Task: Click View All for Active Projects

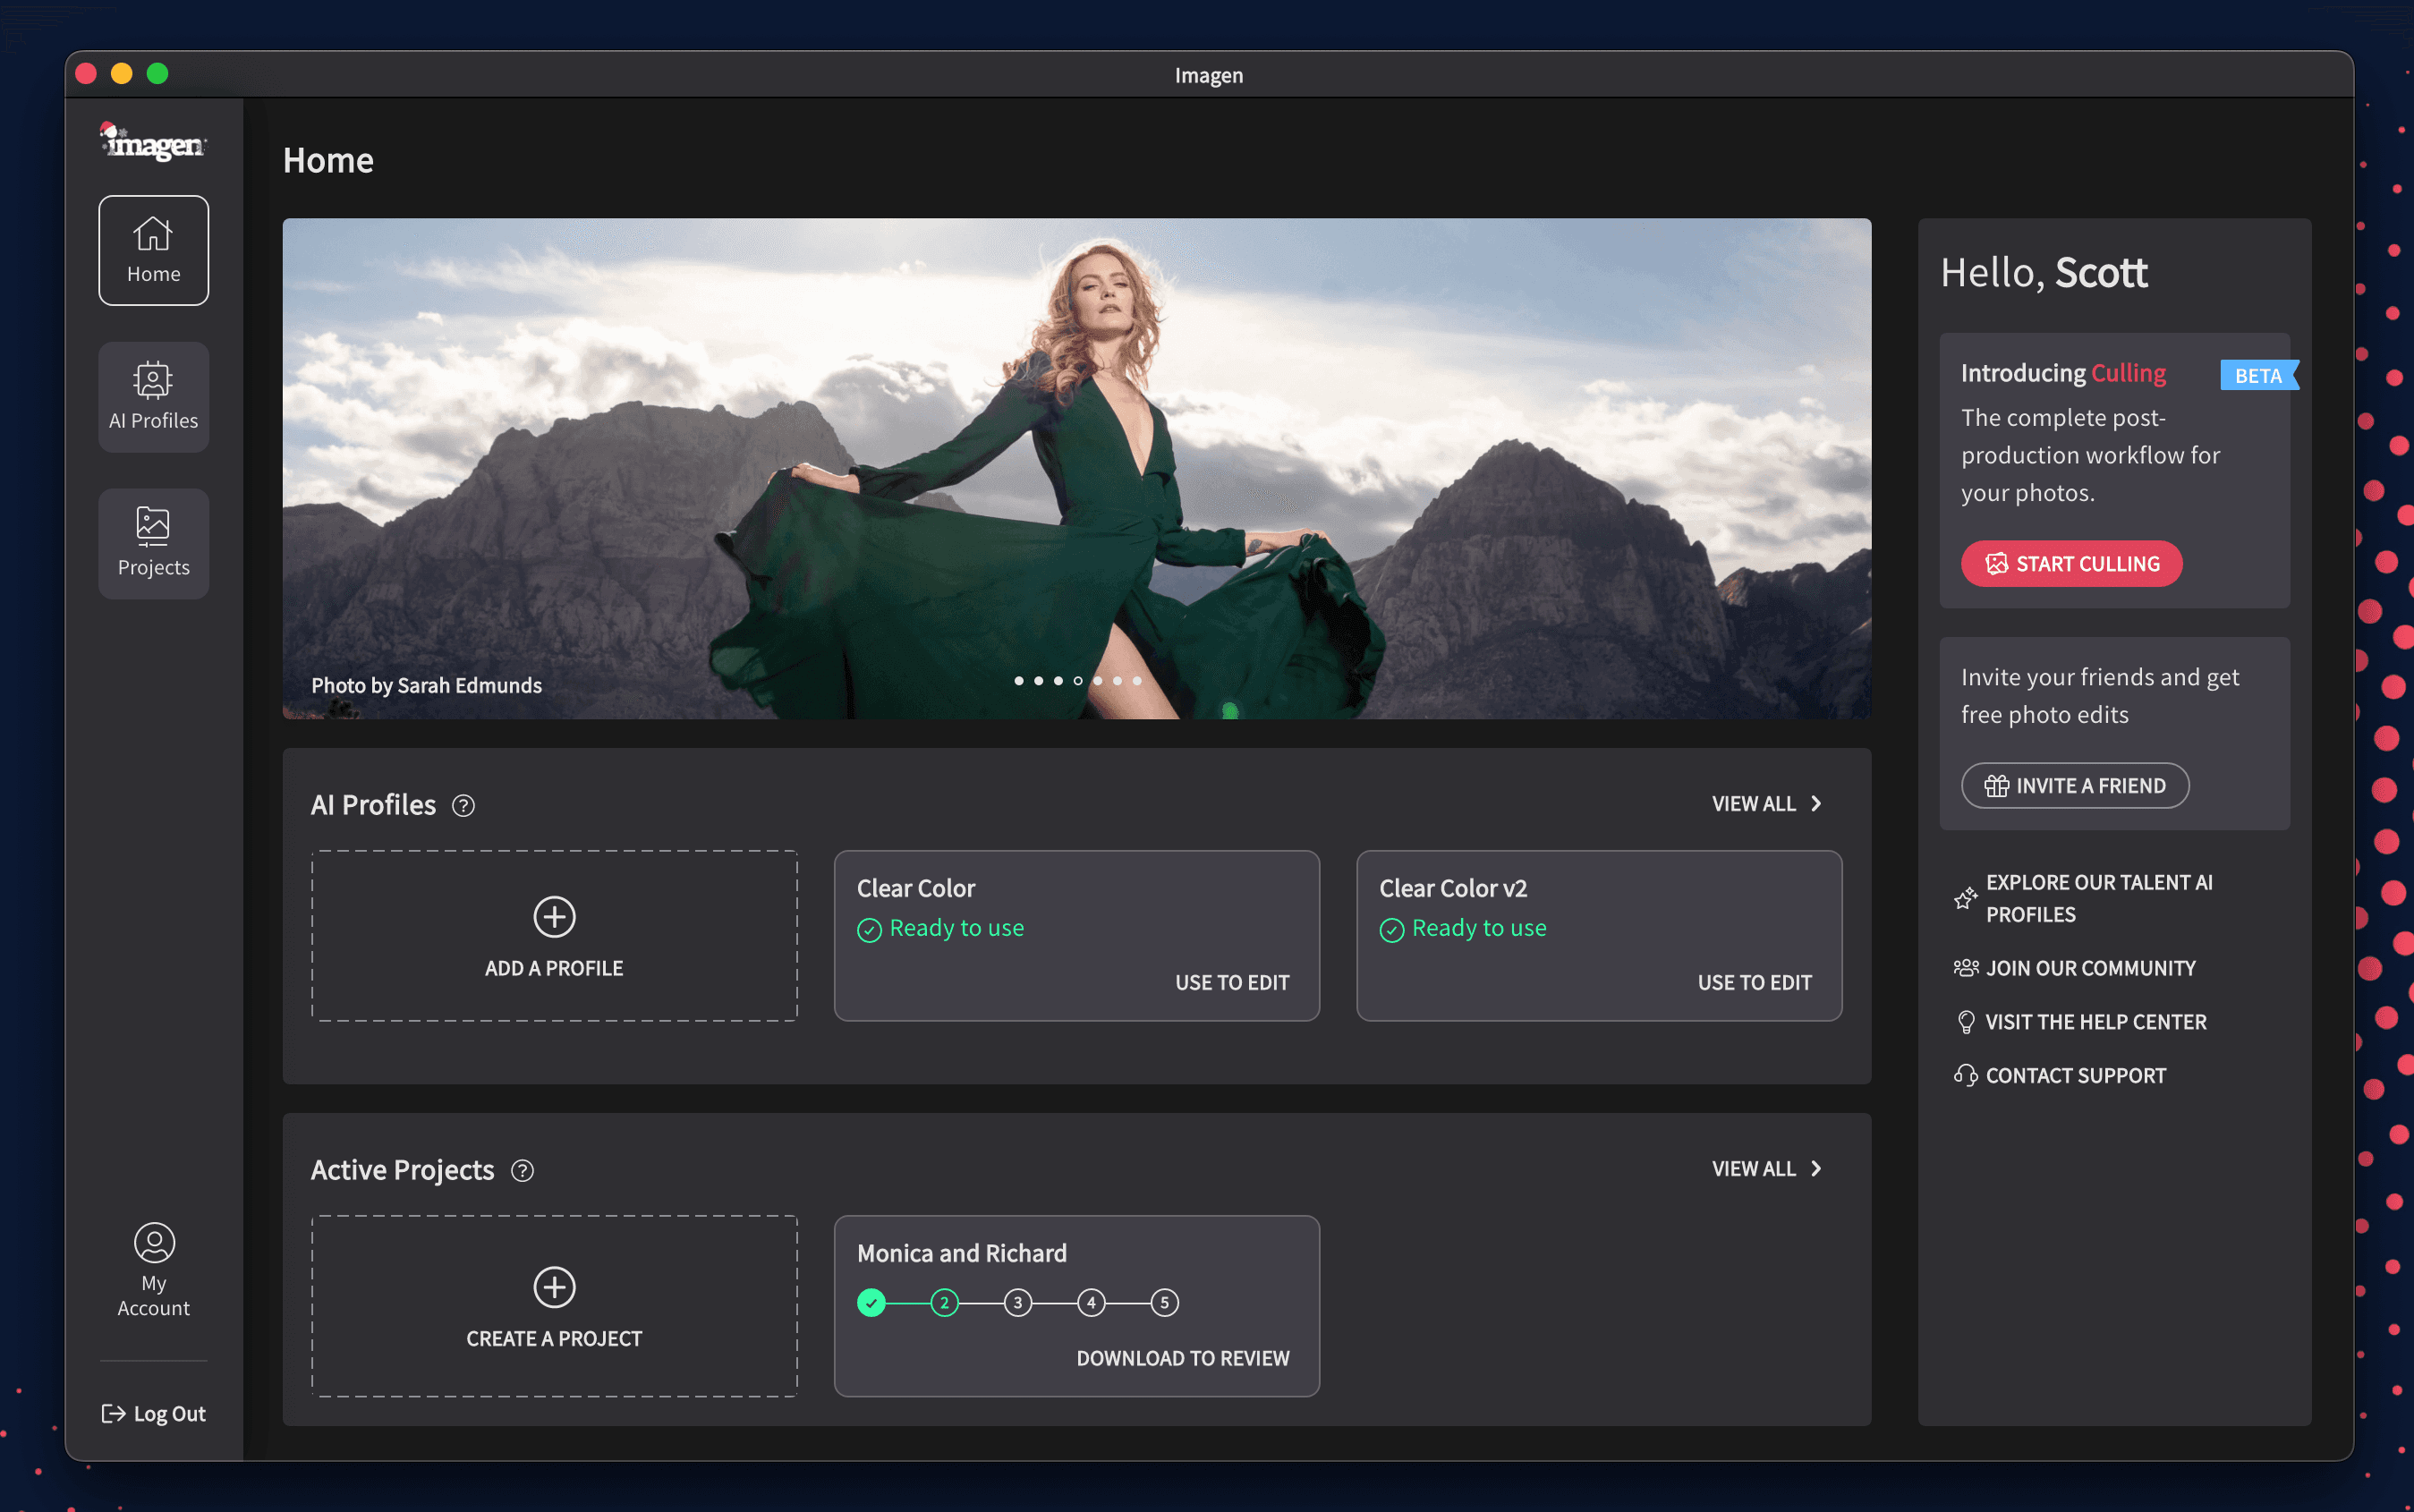Action: tap(1766, 1169)
